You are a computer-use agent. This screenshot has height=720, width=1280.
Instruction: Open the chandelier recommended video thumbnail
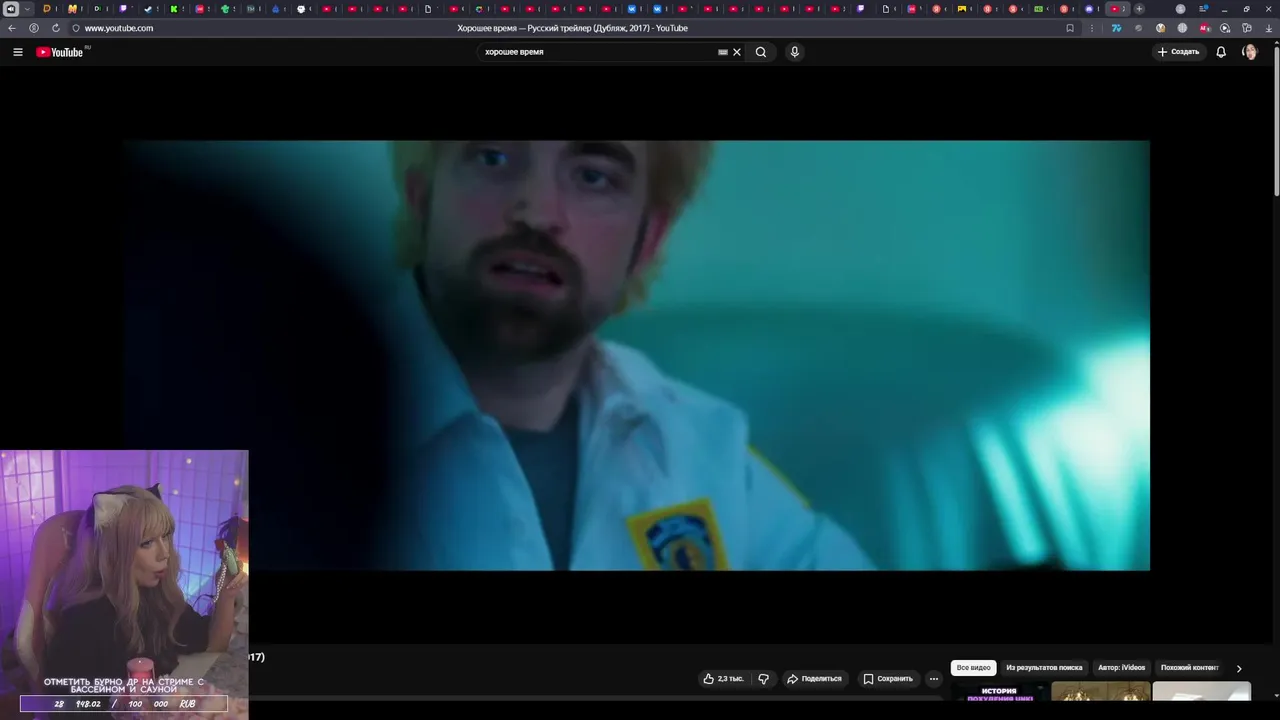coord(1100,691)
